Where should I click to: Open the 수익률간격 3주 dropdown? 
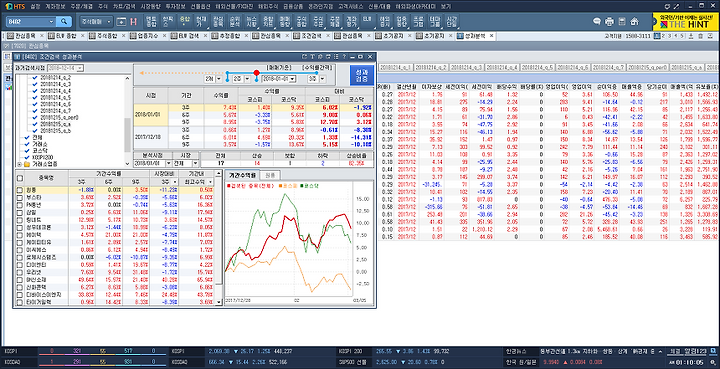pyautogui.click(x=322, y=79)
